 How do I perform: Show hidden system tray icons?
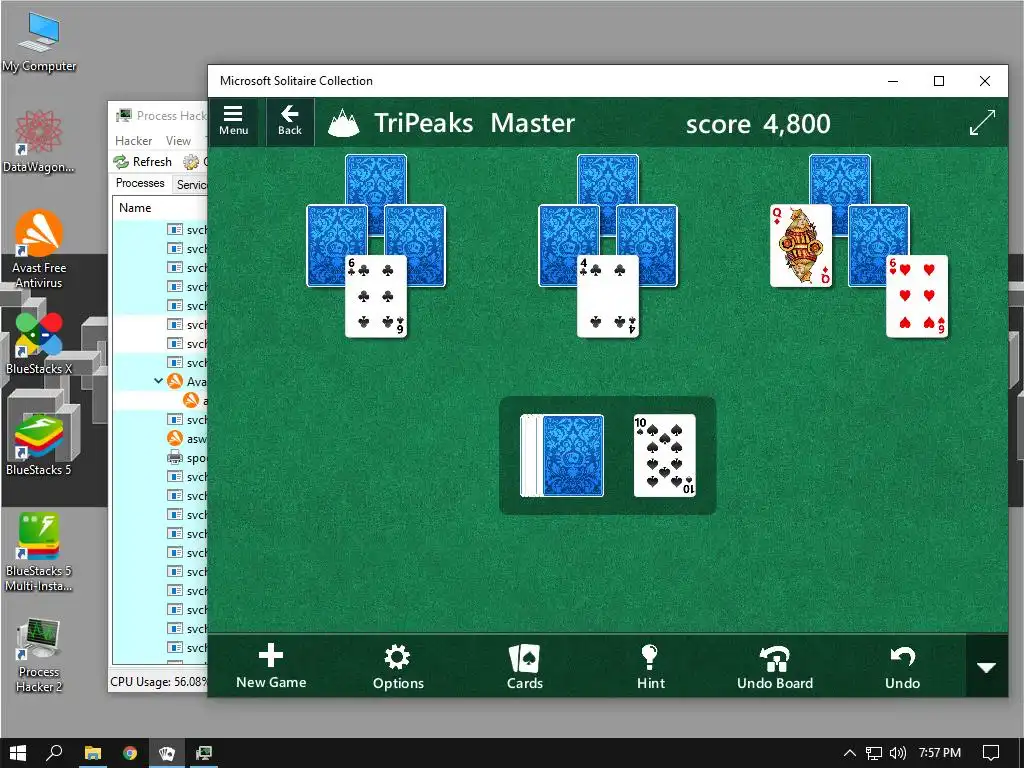click(x=850, y=753)
